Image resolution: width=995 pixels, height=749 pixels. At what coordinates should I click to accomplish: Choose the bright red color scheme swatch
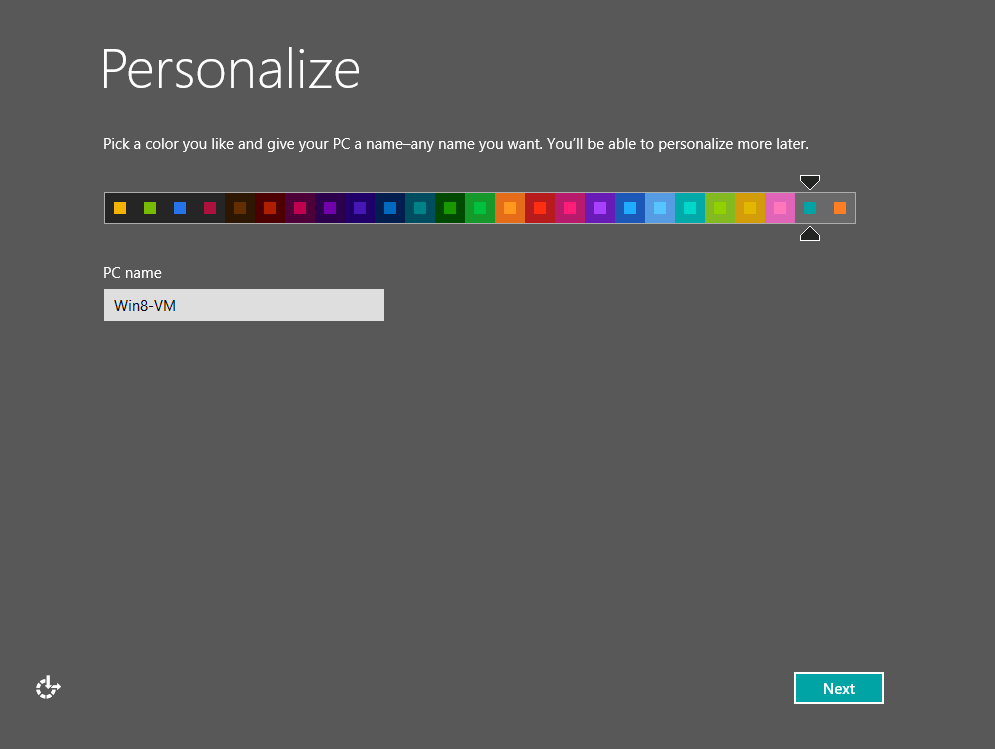(540, 208)
